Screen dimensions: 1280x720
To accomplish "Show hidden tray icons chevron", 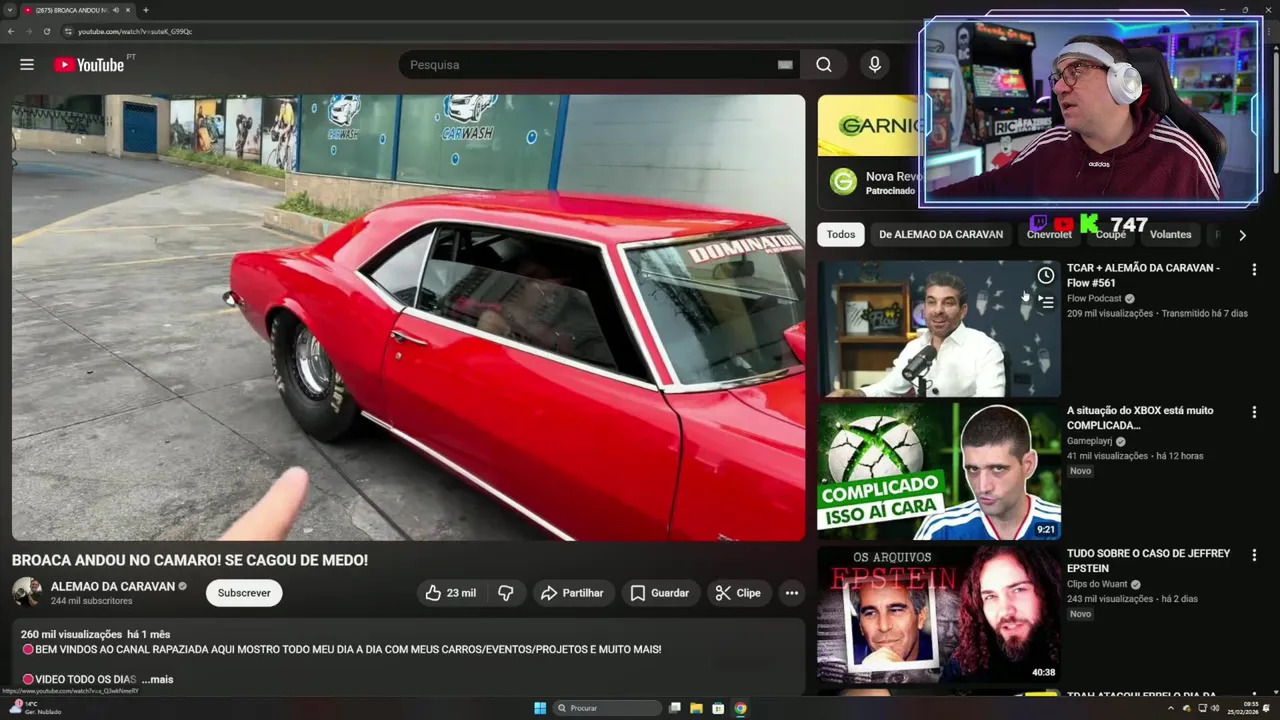I will point(1171,708).
